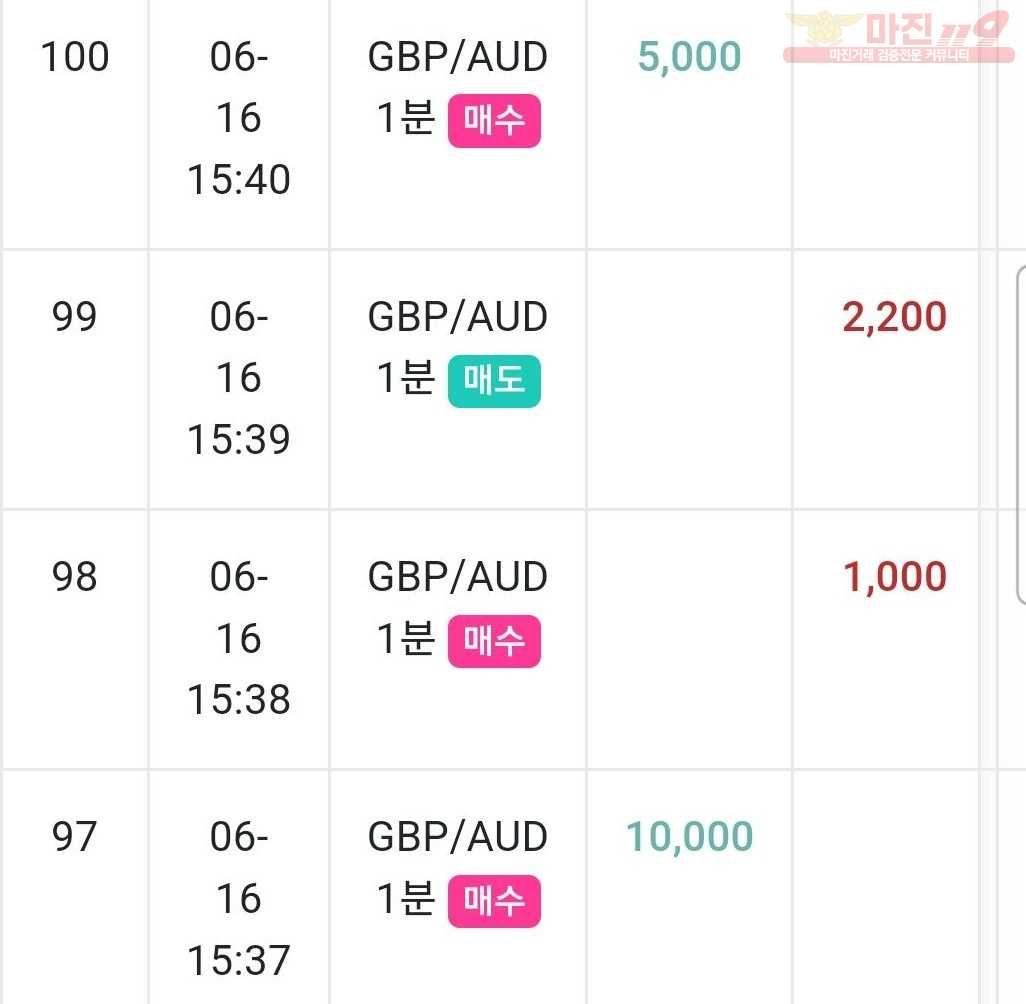This screenshot has height=1004, width=1026.
Task: Select the 5,000 amount in row 100
Action: pyautogui.click(x=689, y=56)
